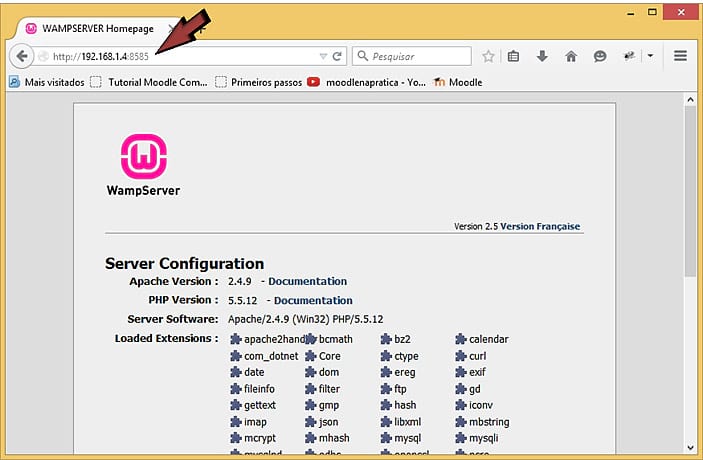The image size is (703, 460).
Task: Click the bcmath extension puzzle icon
Action: pyautogui.click(x=311, y=339)
